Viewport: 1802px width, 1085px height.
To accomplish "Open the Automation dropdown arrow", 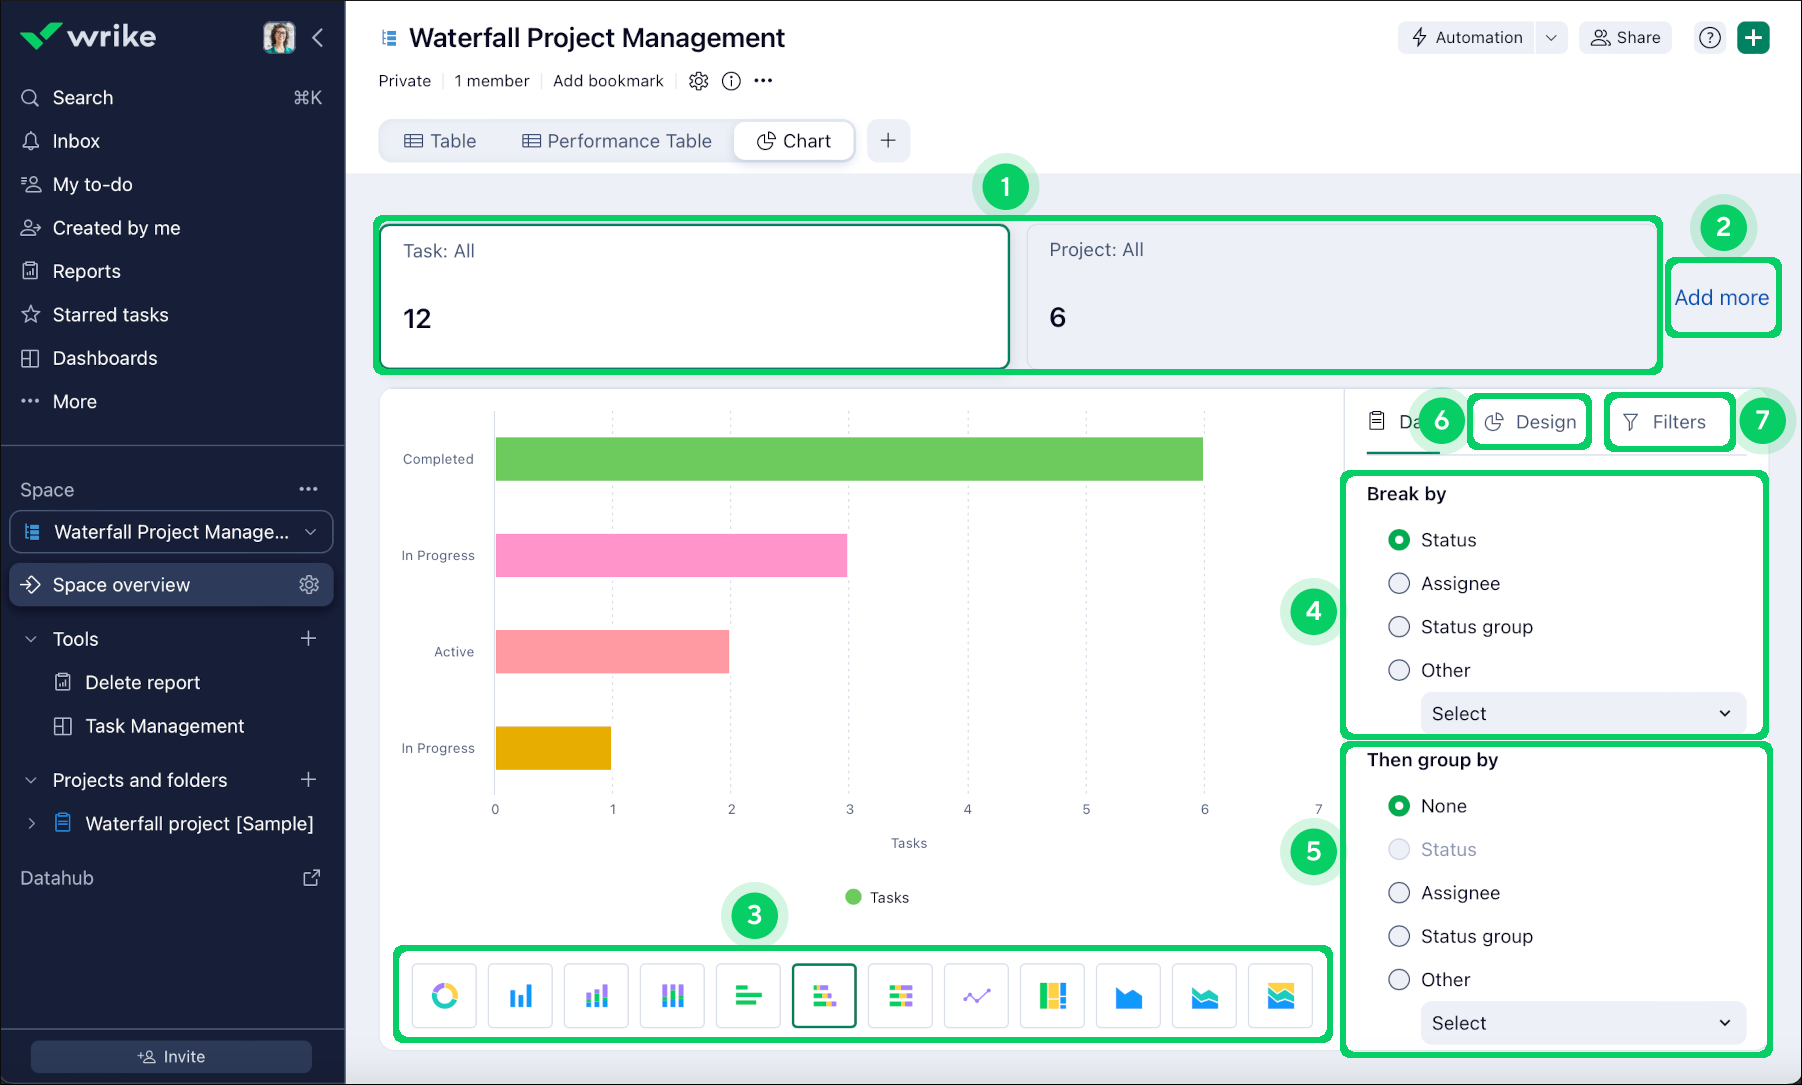I will click(x=1551, y=38).
